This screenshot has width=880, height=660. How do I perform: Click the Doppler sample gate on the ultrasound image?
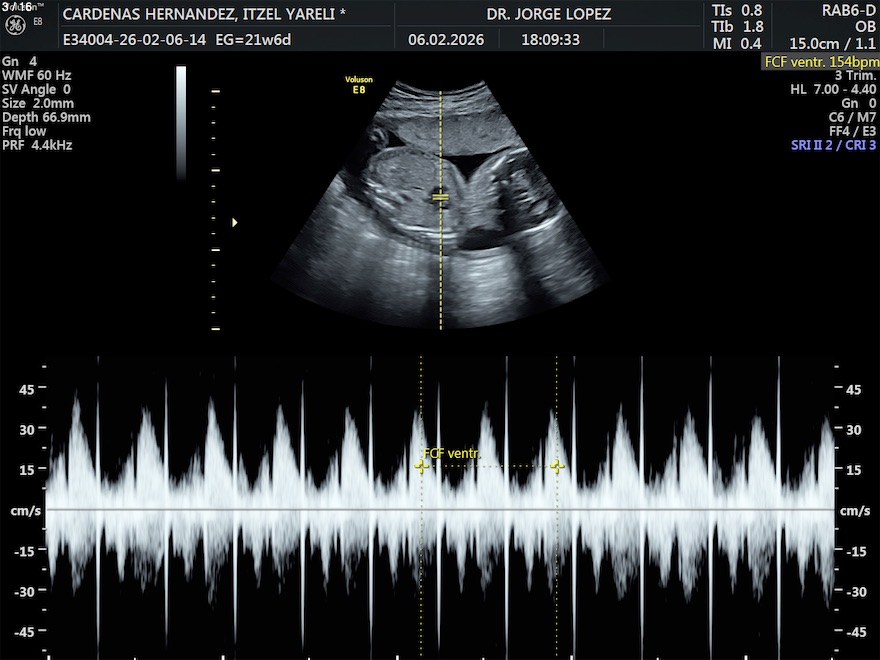[x=440, y=197]
